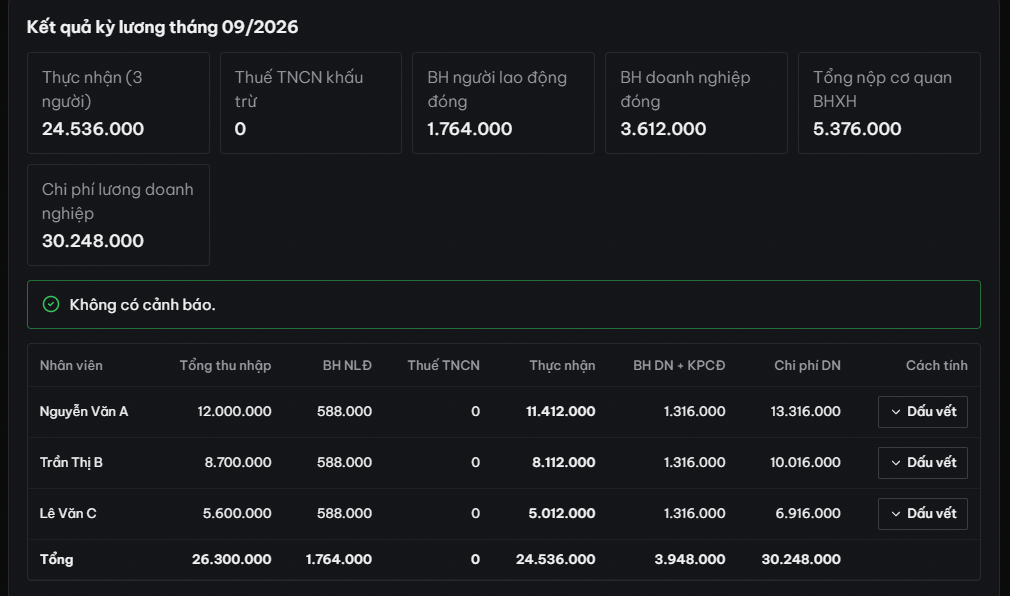
Task: Click the 3.948.000 total in the Tổng row
Action: coord(690,559)
